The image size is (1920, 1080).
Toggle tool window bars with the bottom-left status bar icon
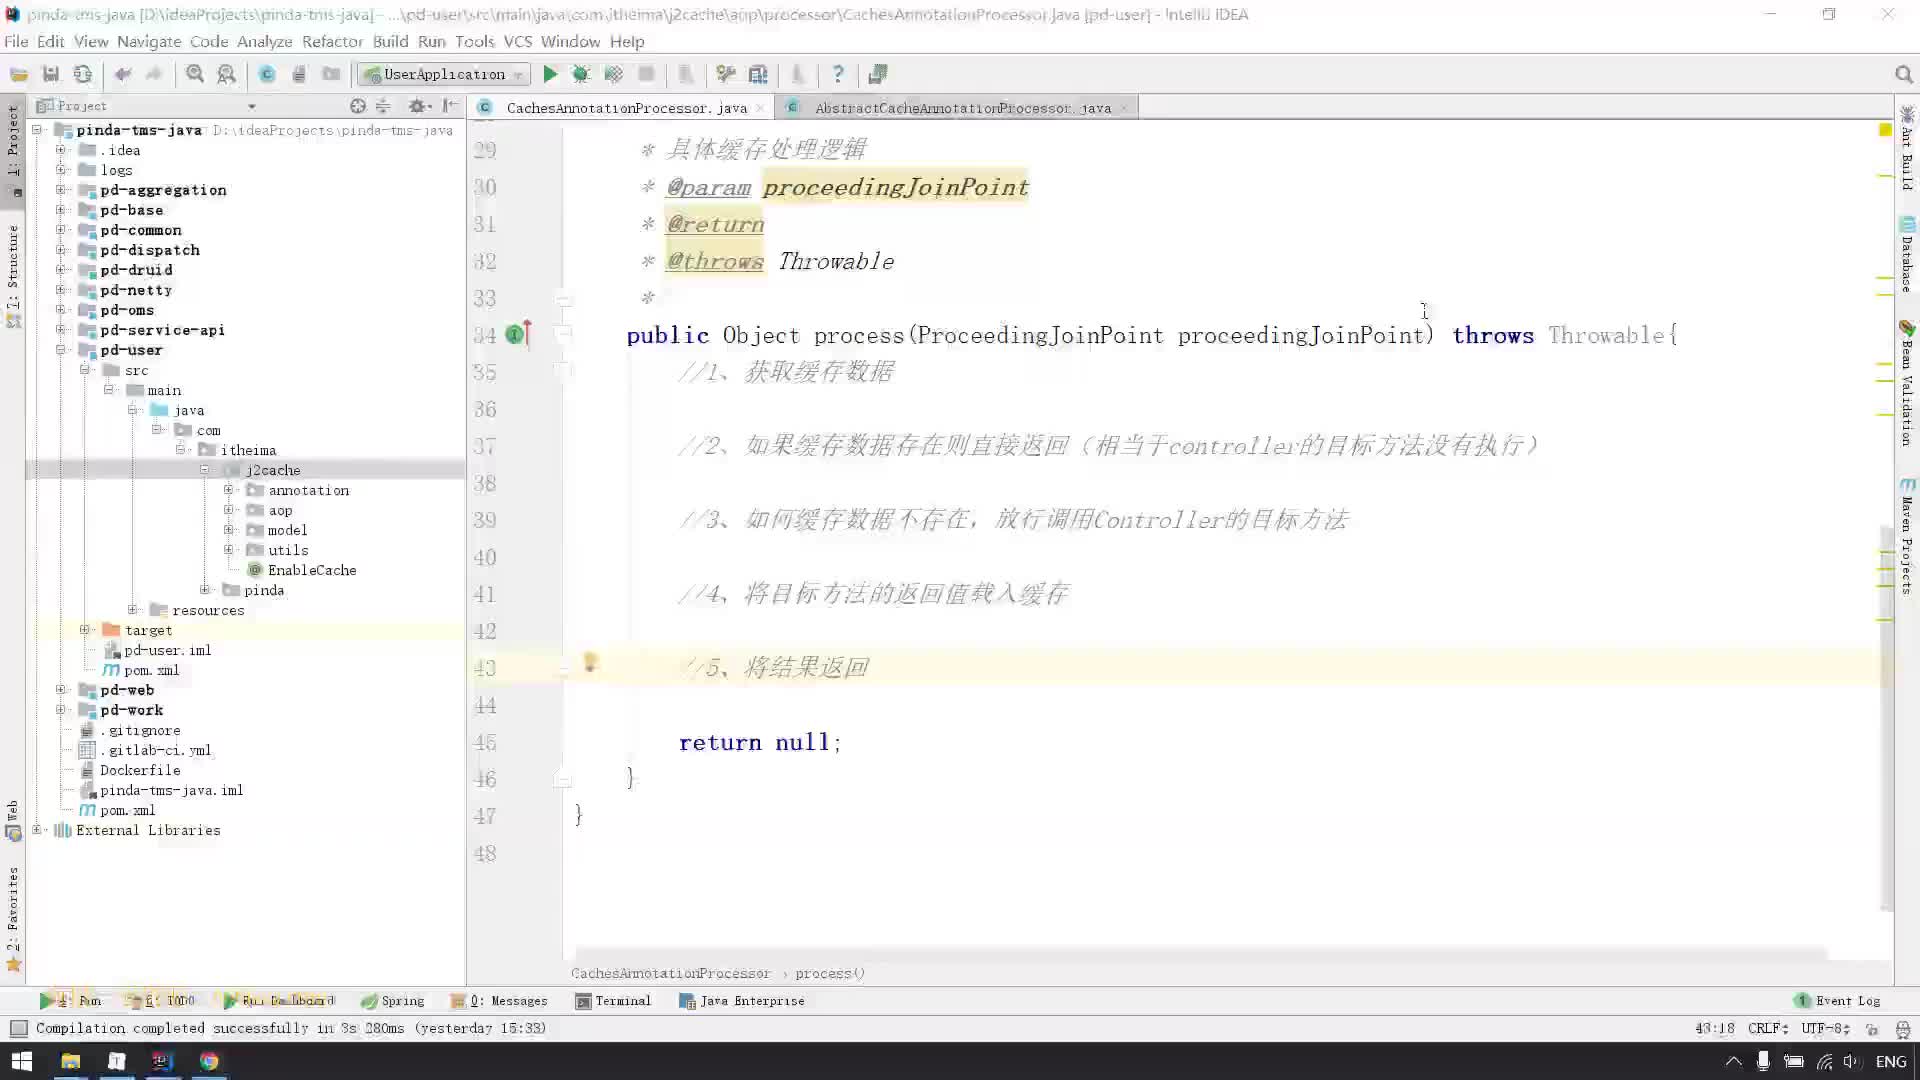tap(18, 1028)
